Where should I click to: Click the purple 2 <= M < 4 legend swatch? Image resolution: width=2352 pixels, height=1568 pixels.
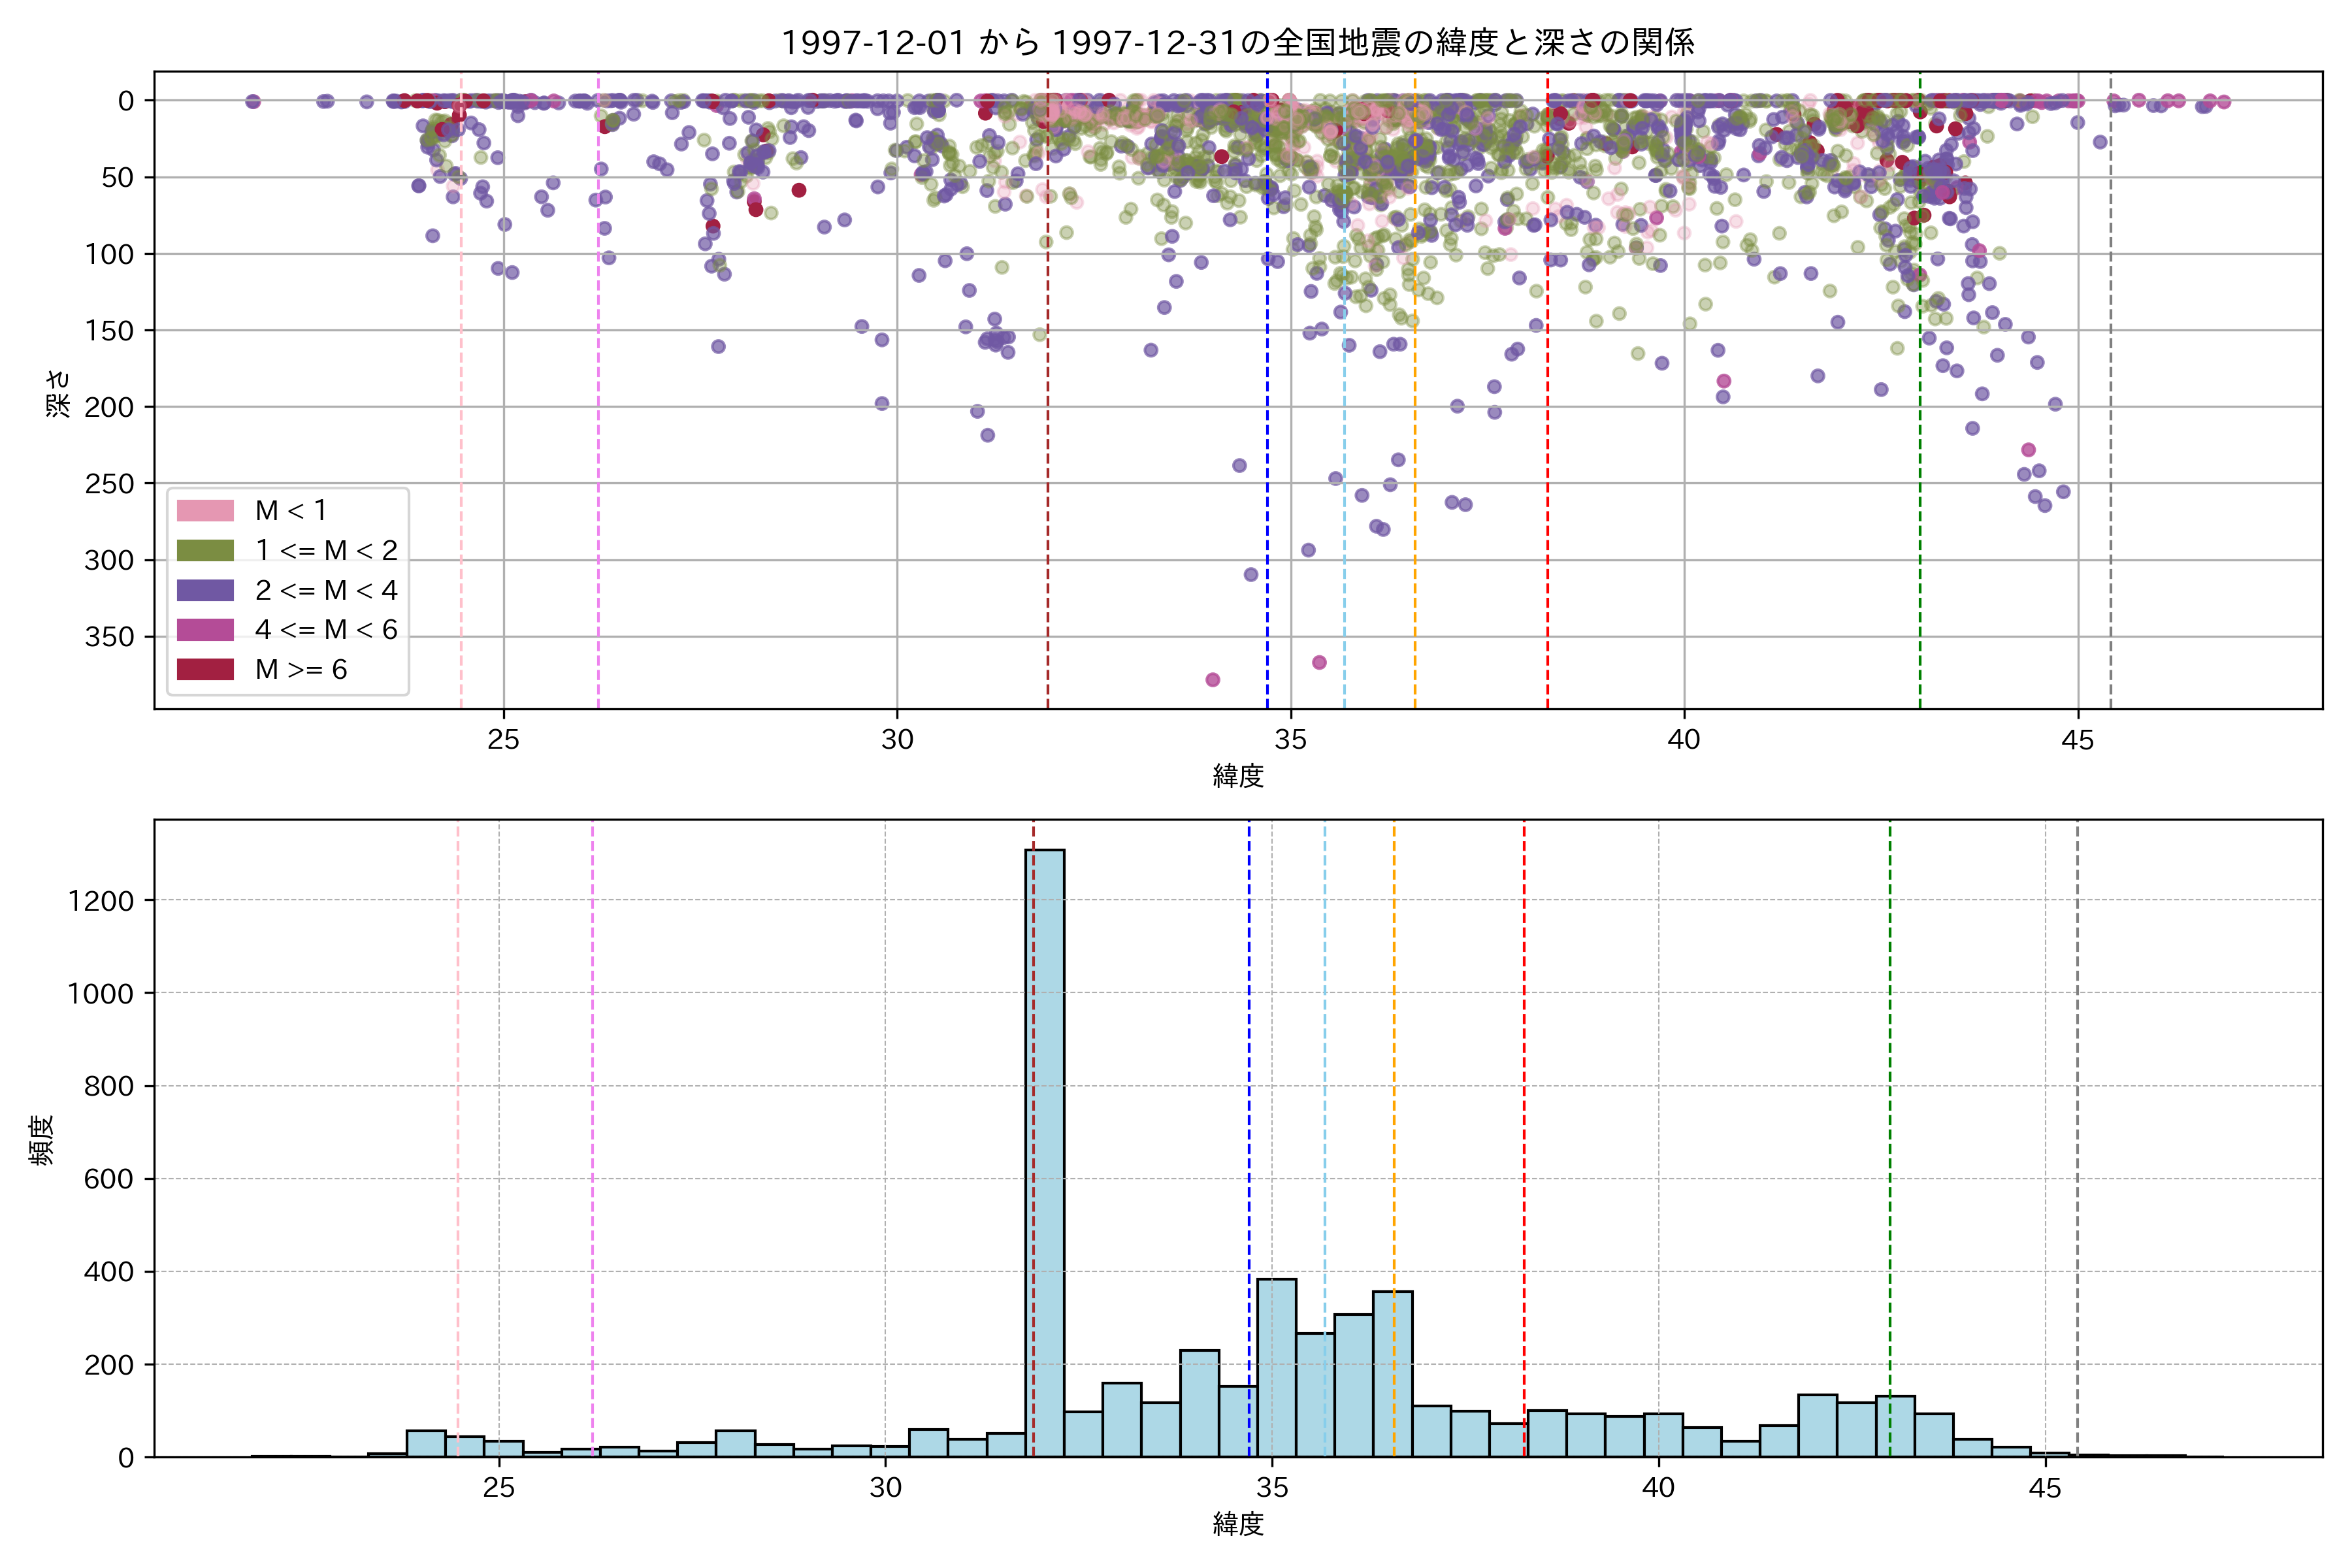205,590
